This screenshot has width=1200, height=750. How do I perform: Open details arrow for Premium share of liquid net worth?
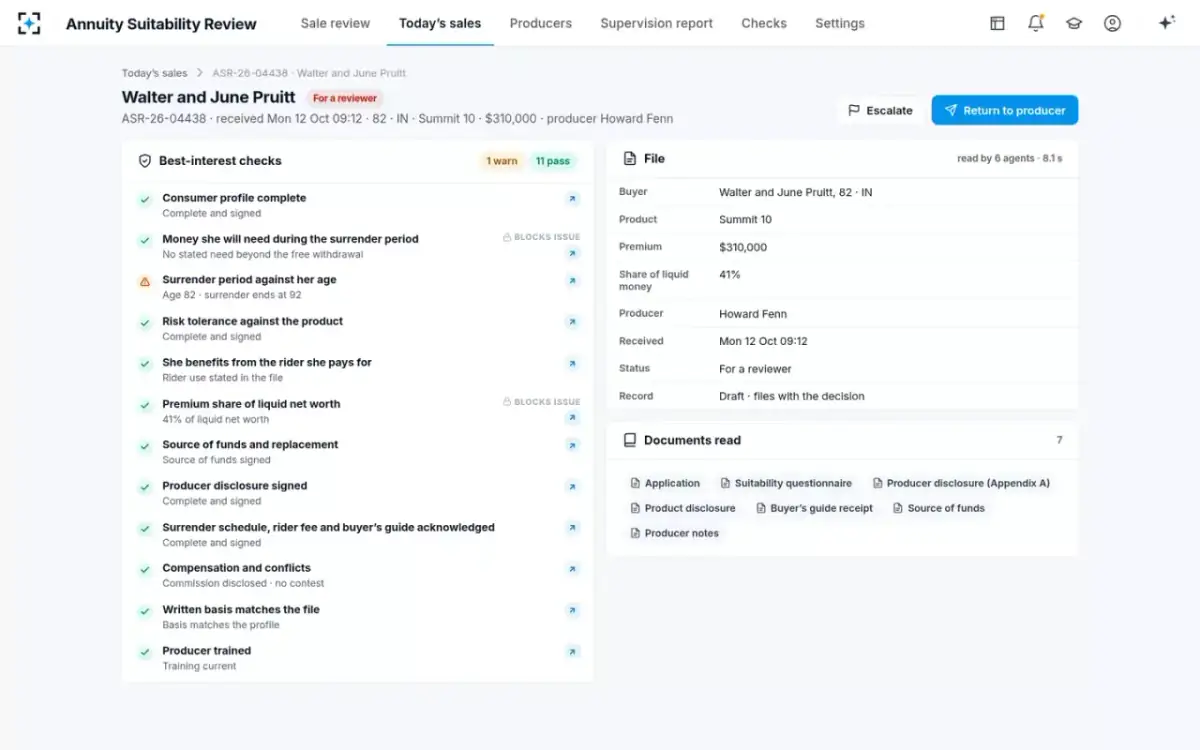coord(572,418)
